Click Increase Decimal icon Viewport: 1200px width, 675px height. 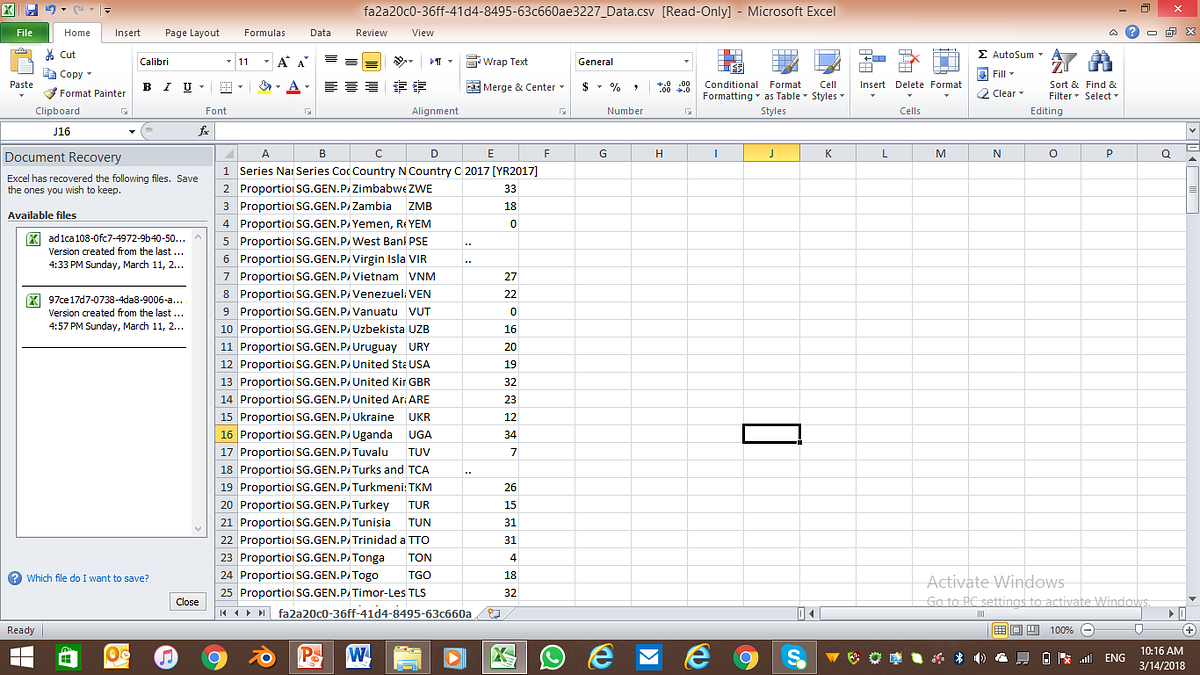coord(664,87)
